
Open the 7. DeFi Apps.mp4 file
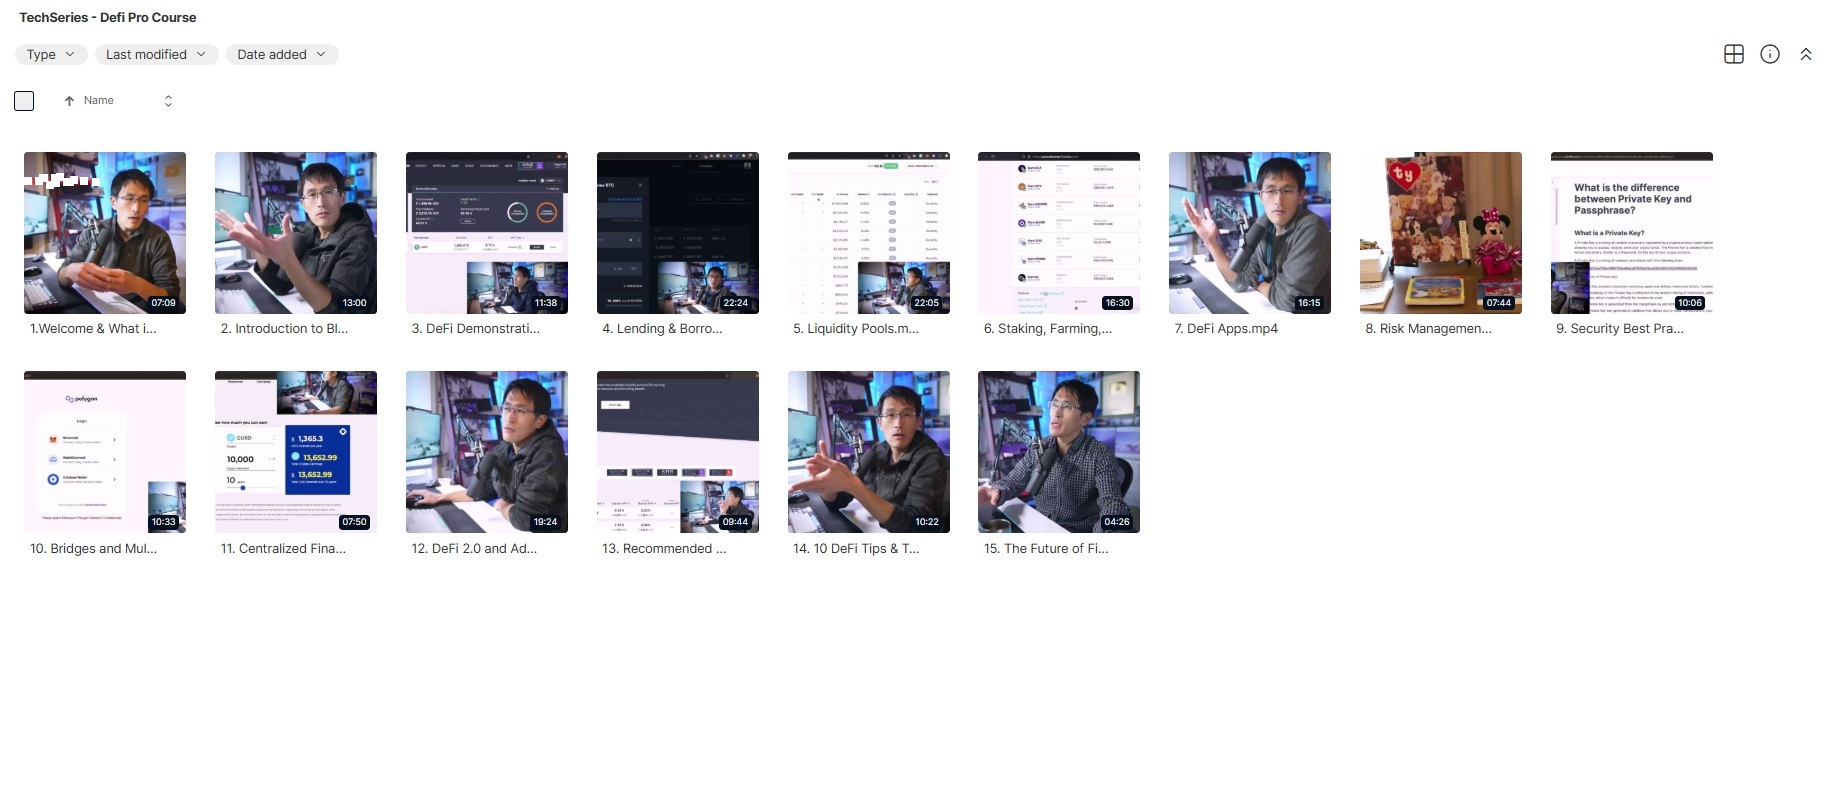click(x=1250, y=233)
